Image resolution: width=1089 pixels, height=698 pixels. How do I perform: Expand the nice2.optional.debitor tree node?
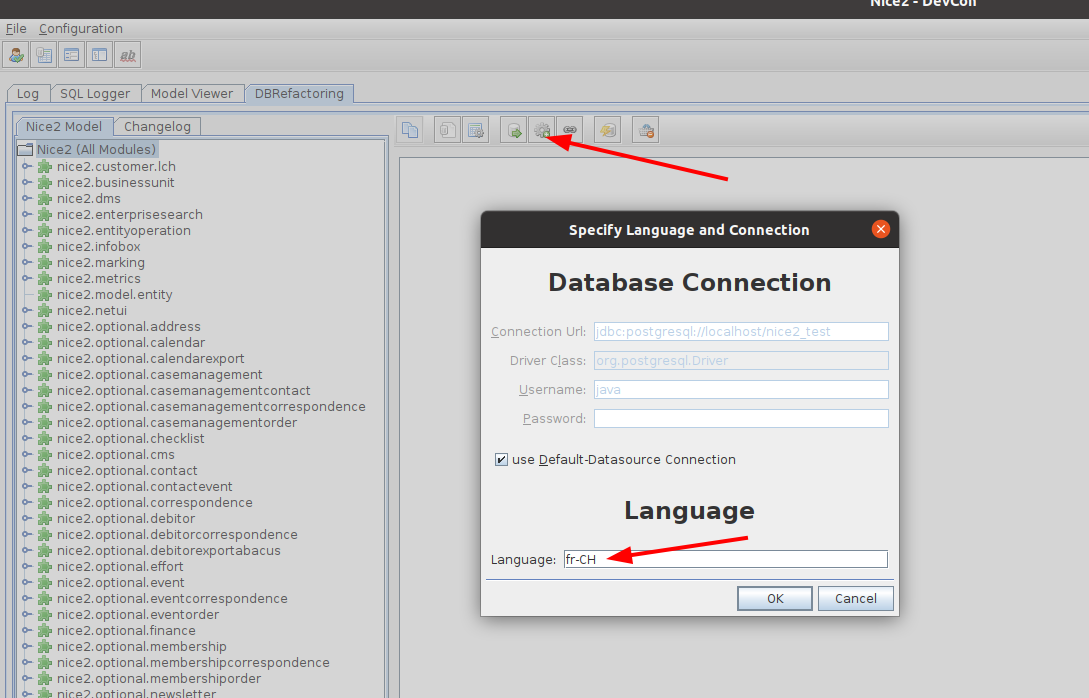[26, 519]
